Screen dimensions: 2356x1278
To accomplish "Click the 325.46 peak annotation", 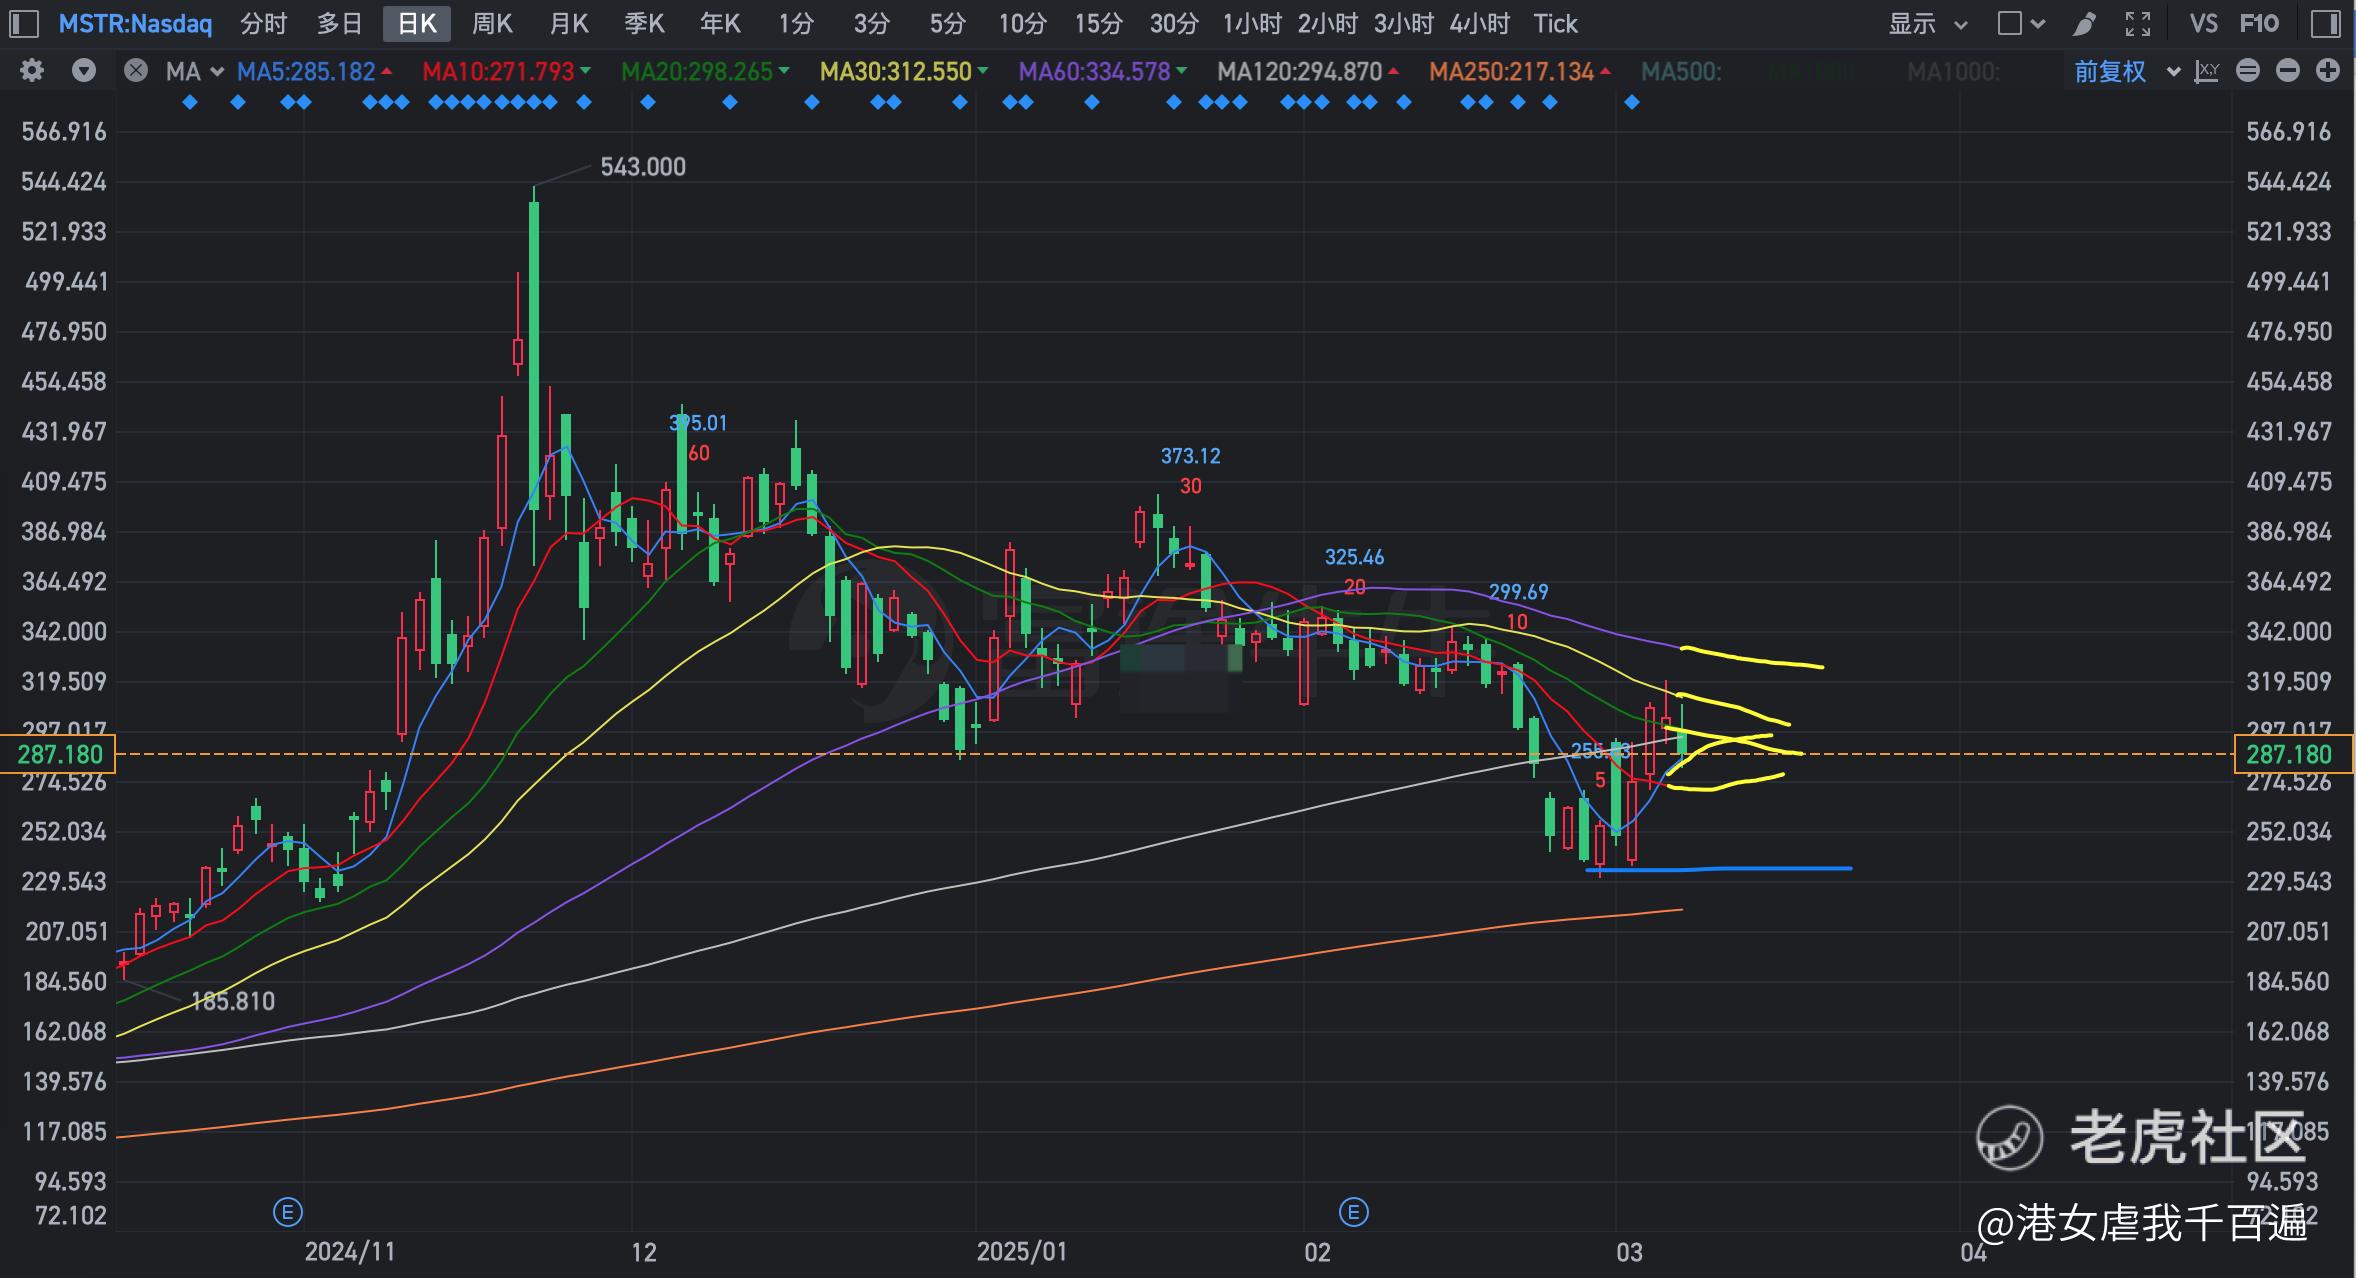I will [1354, 557].
